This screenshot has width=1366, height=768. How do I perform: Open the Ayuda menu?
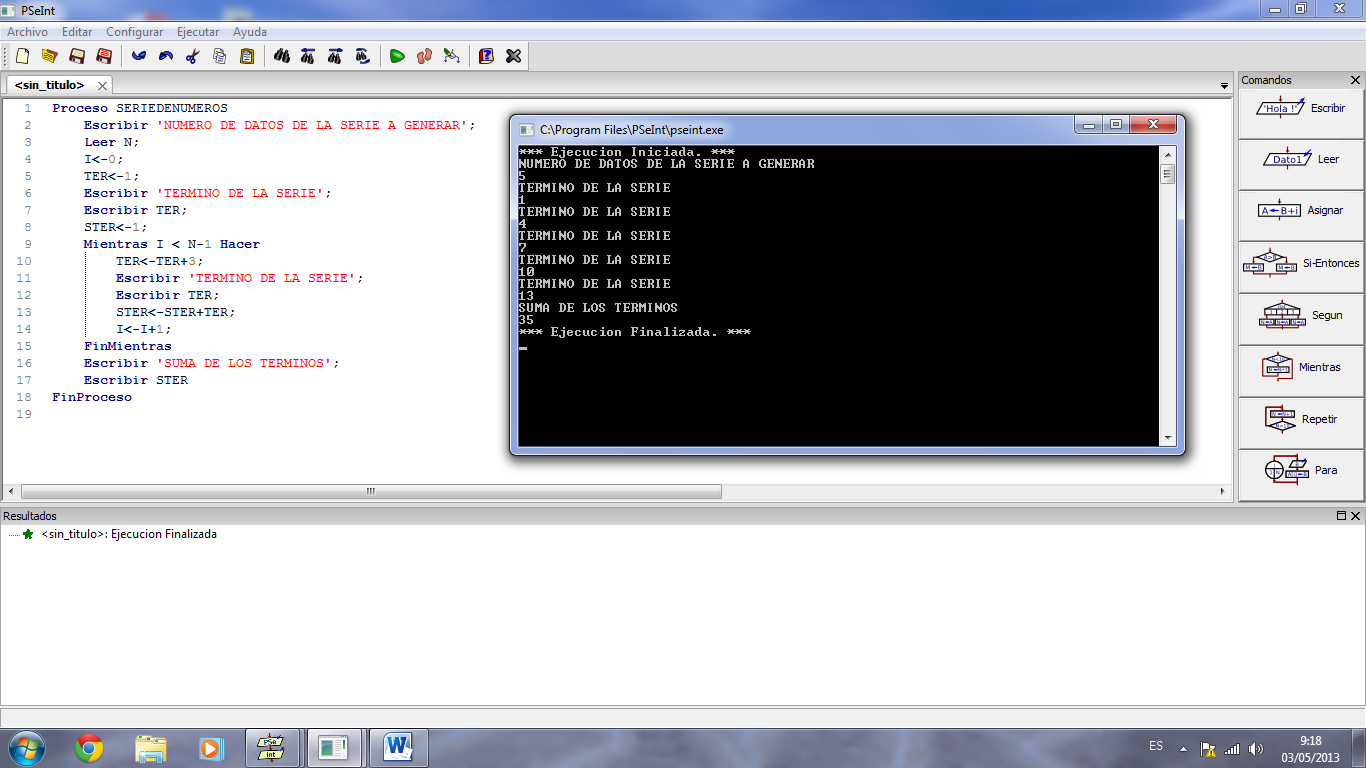(x=250, y=32)
